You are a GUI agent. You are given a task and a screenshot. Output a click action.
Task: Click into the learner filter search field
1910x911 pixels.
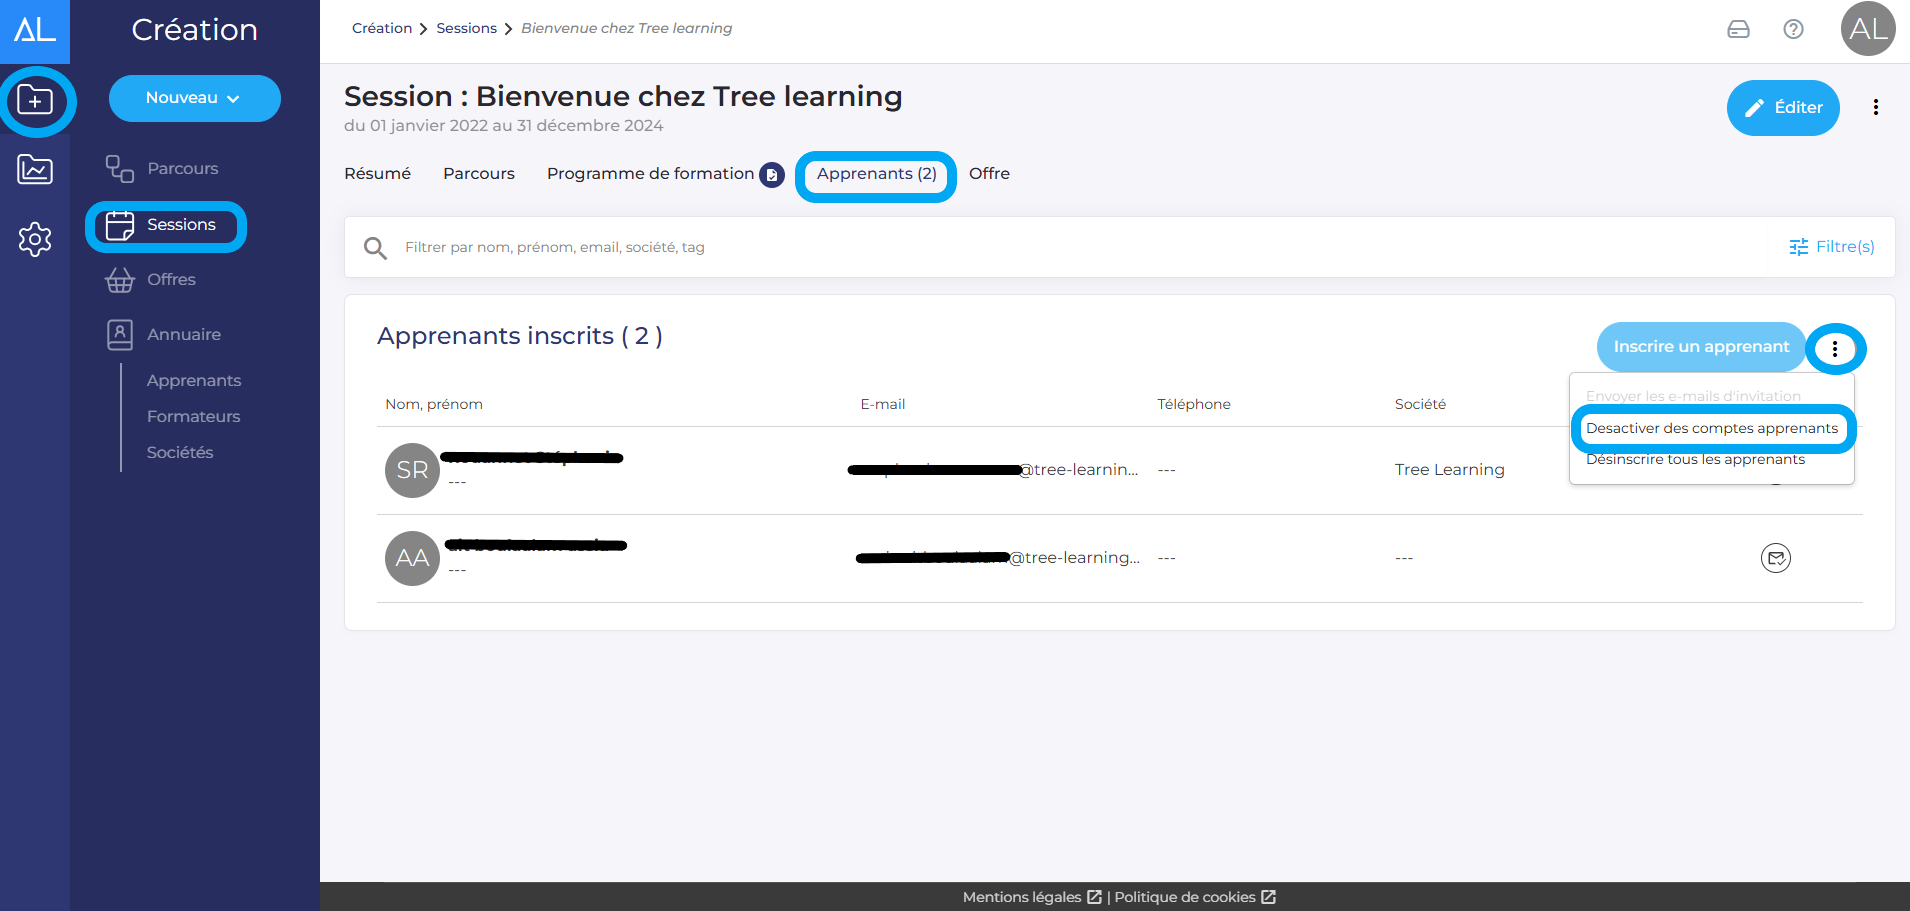[x=1000, y=248]
